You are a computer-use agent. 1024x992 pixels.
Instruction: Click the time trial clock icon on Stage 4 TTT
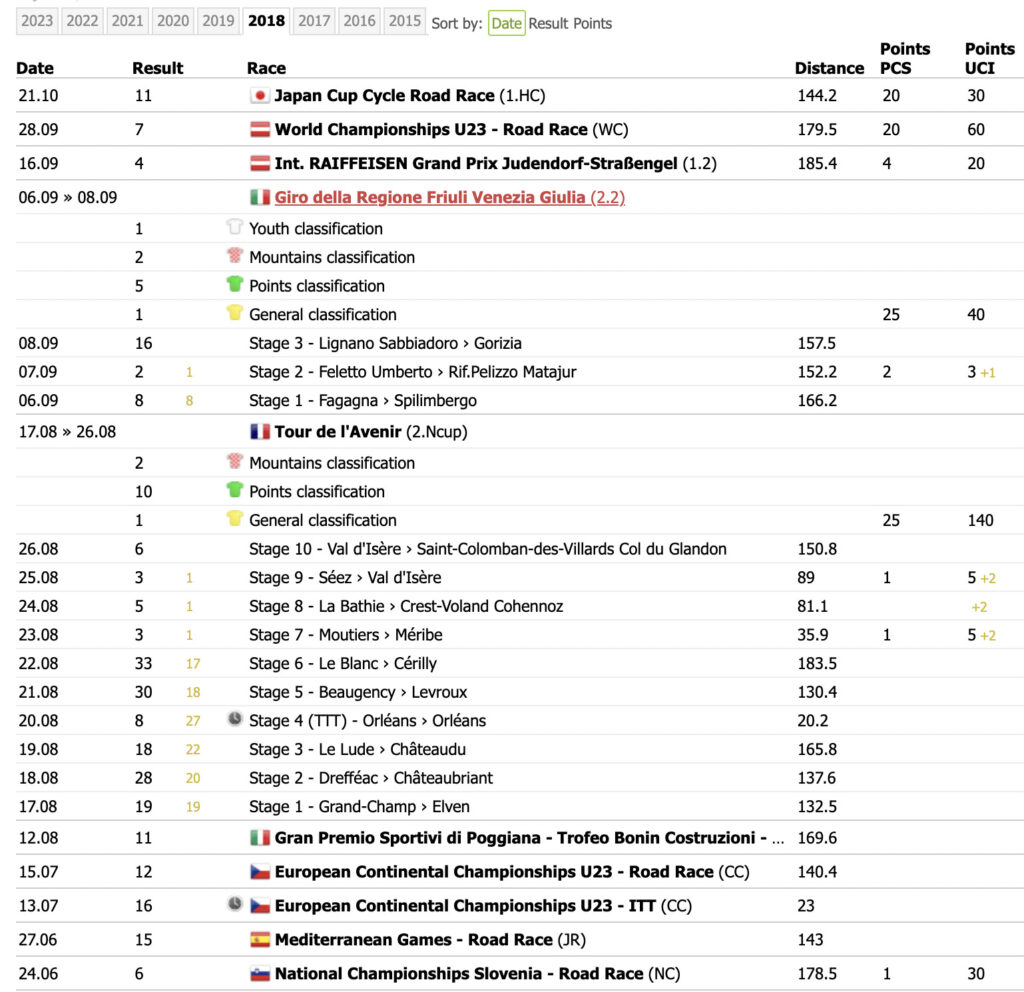pos(234,719)
